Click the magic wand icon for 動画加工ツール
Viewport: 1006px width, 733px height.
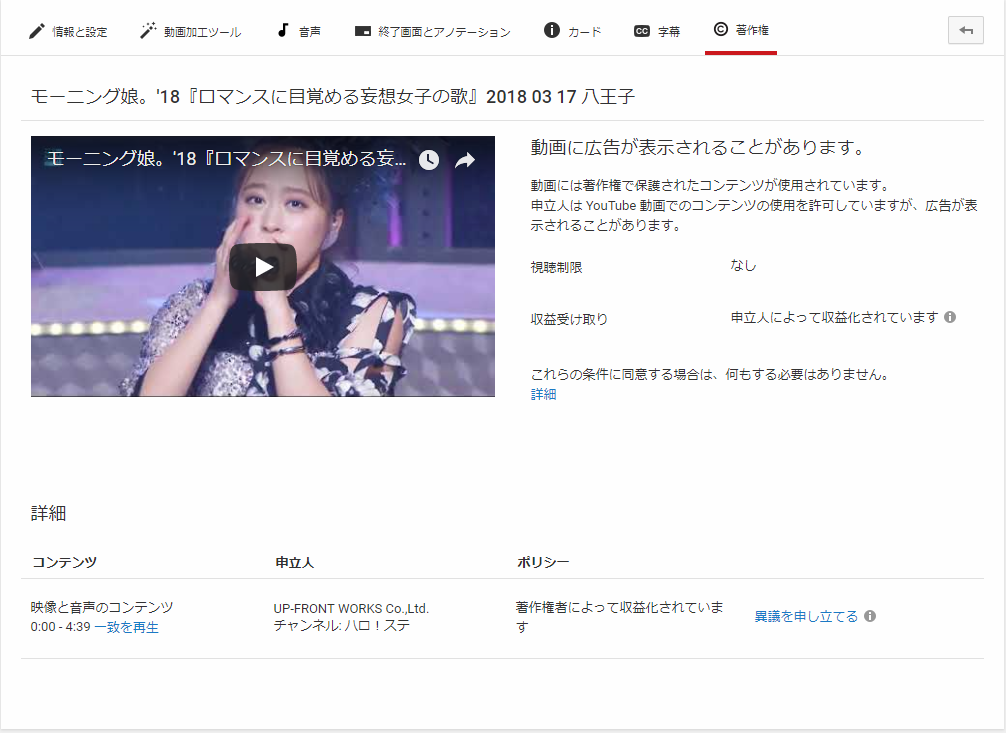pyautogui.click(x=148, y=30)
